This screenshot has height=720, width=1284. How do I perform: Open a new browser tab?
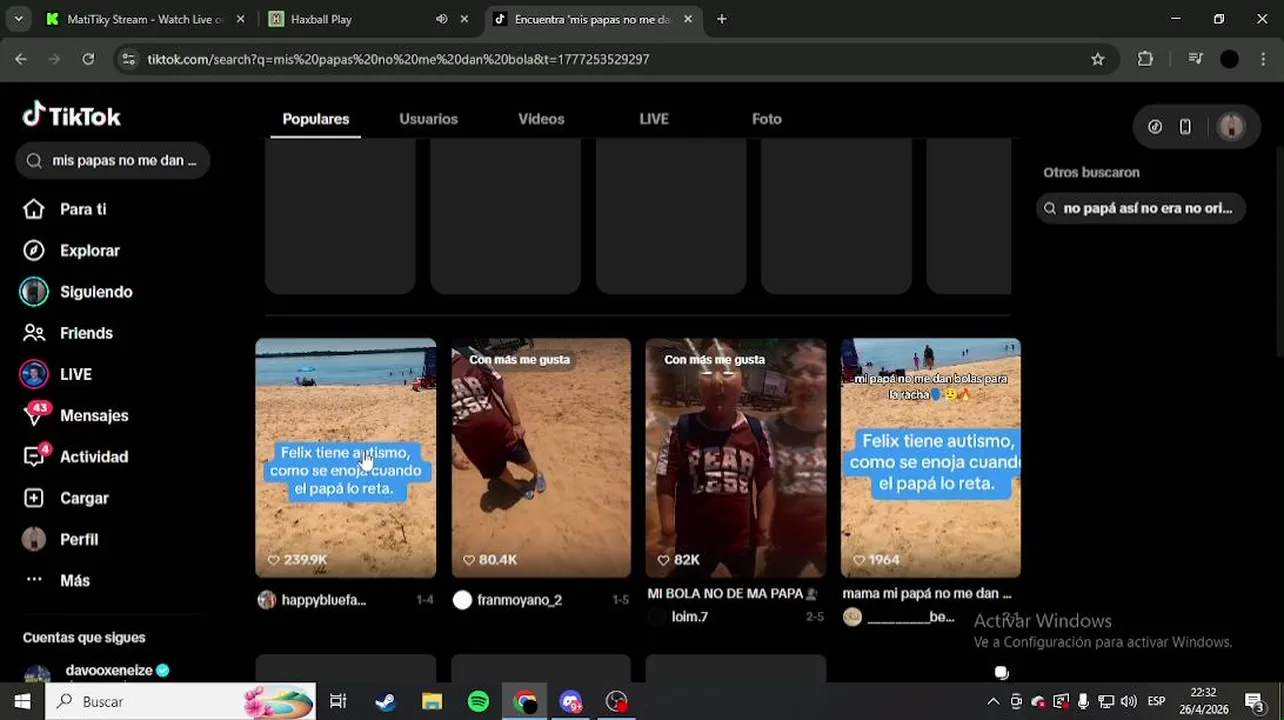coord(722,19)
